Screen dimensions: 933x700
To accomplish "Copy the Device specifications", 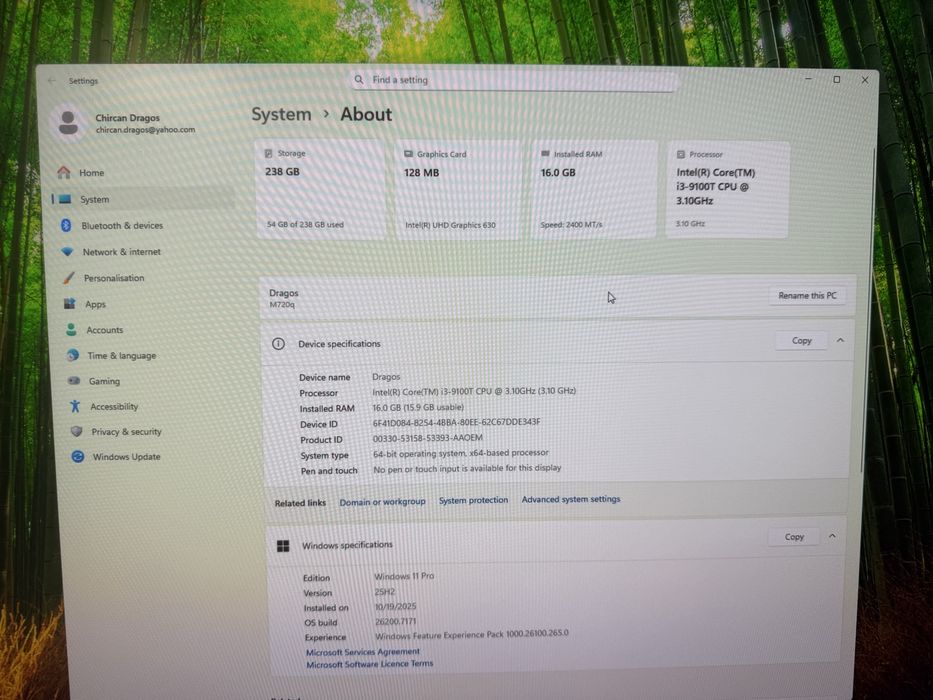I will [x=801, y=340].
